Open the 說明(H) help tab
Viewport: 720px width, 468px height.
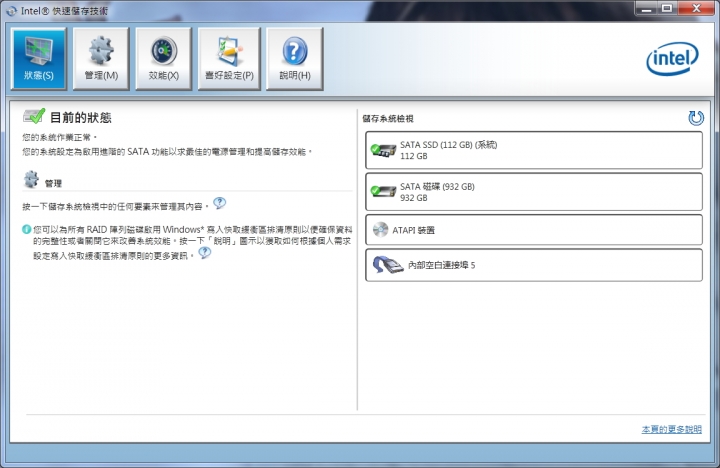point(295,58)
